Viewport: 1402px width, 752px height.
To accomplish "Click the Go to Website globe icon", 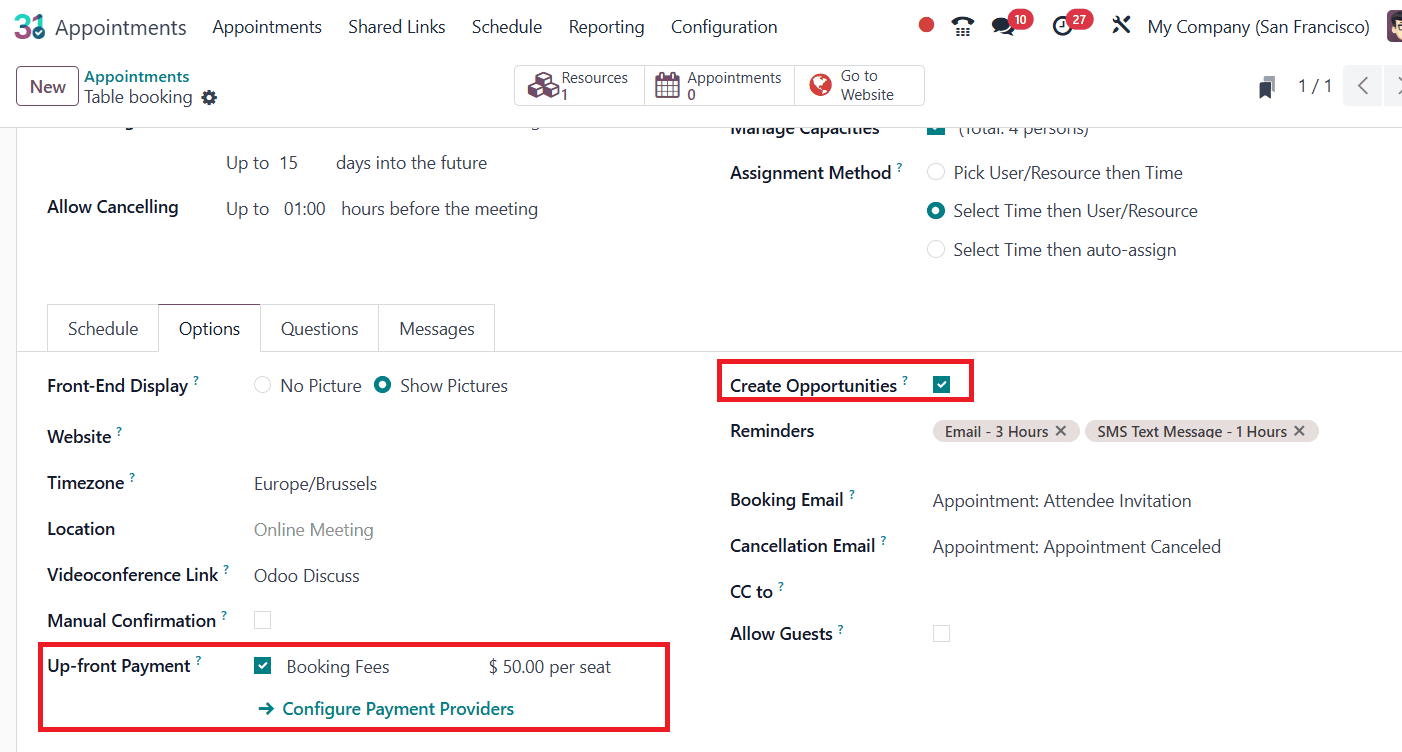I will [820, 85].
